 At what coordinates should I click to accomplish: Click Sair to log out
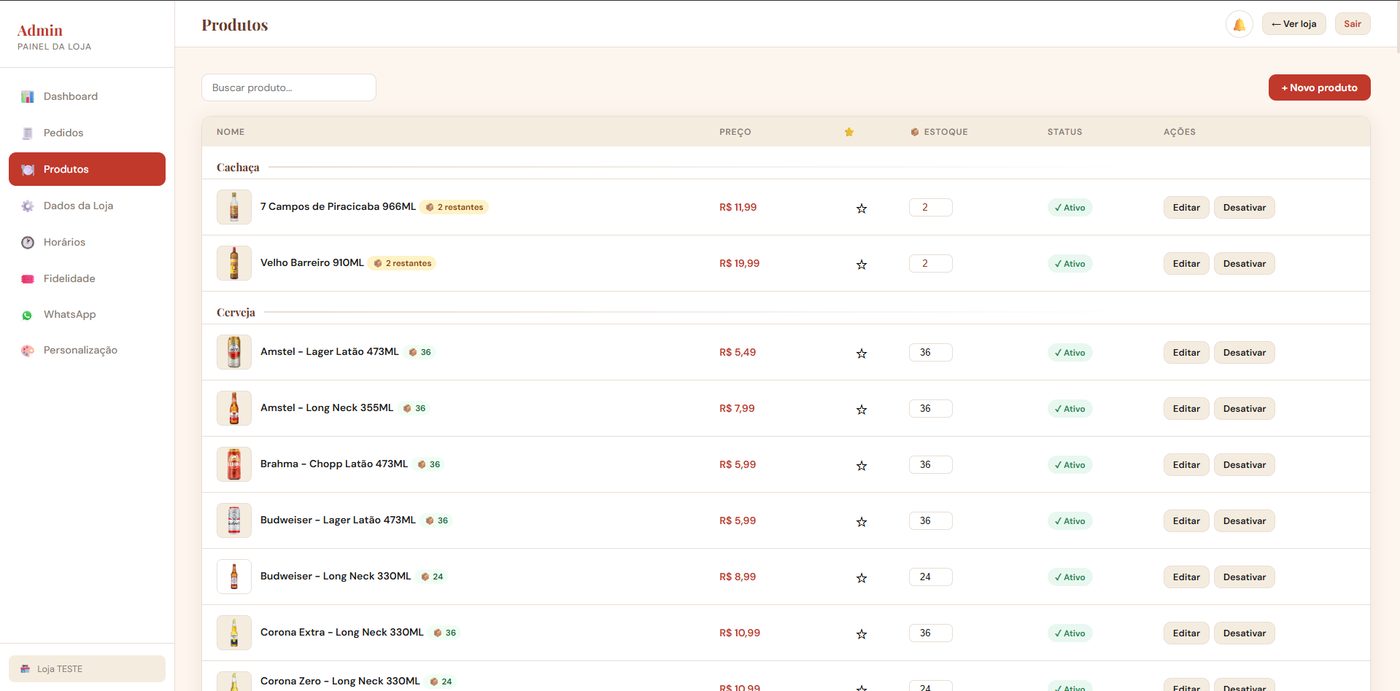[x=1352, y=24]
